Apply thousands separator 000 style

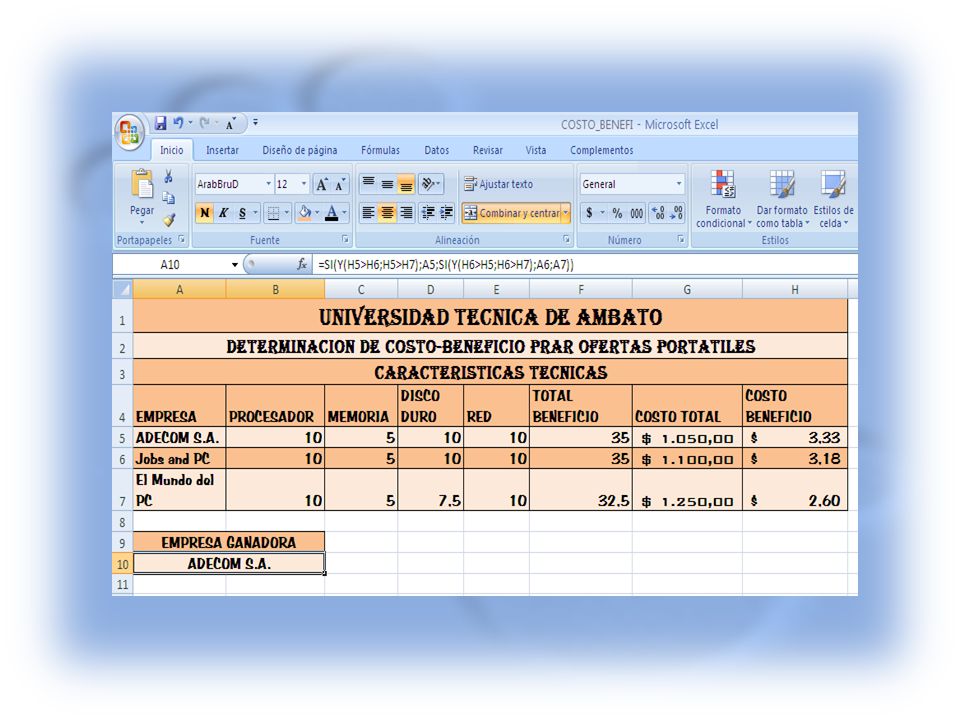(637, 213)
